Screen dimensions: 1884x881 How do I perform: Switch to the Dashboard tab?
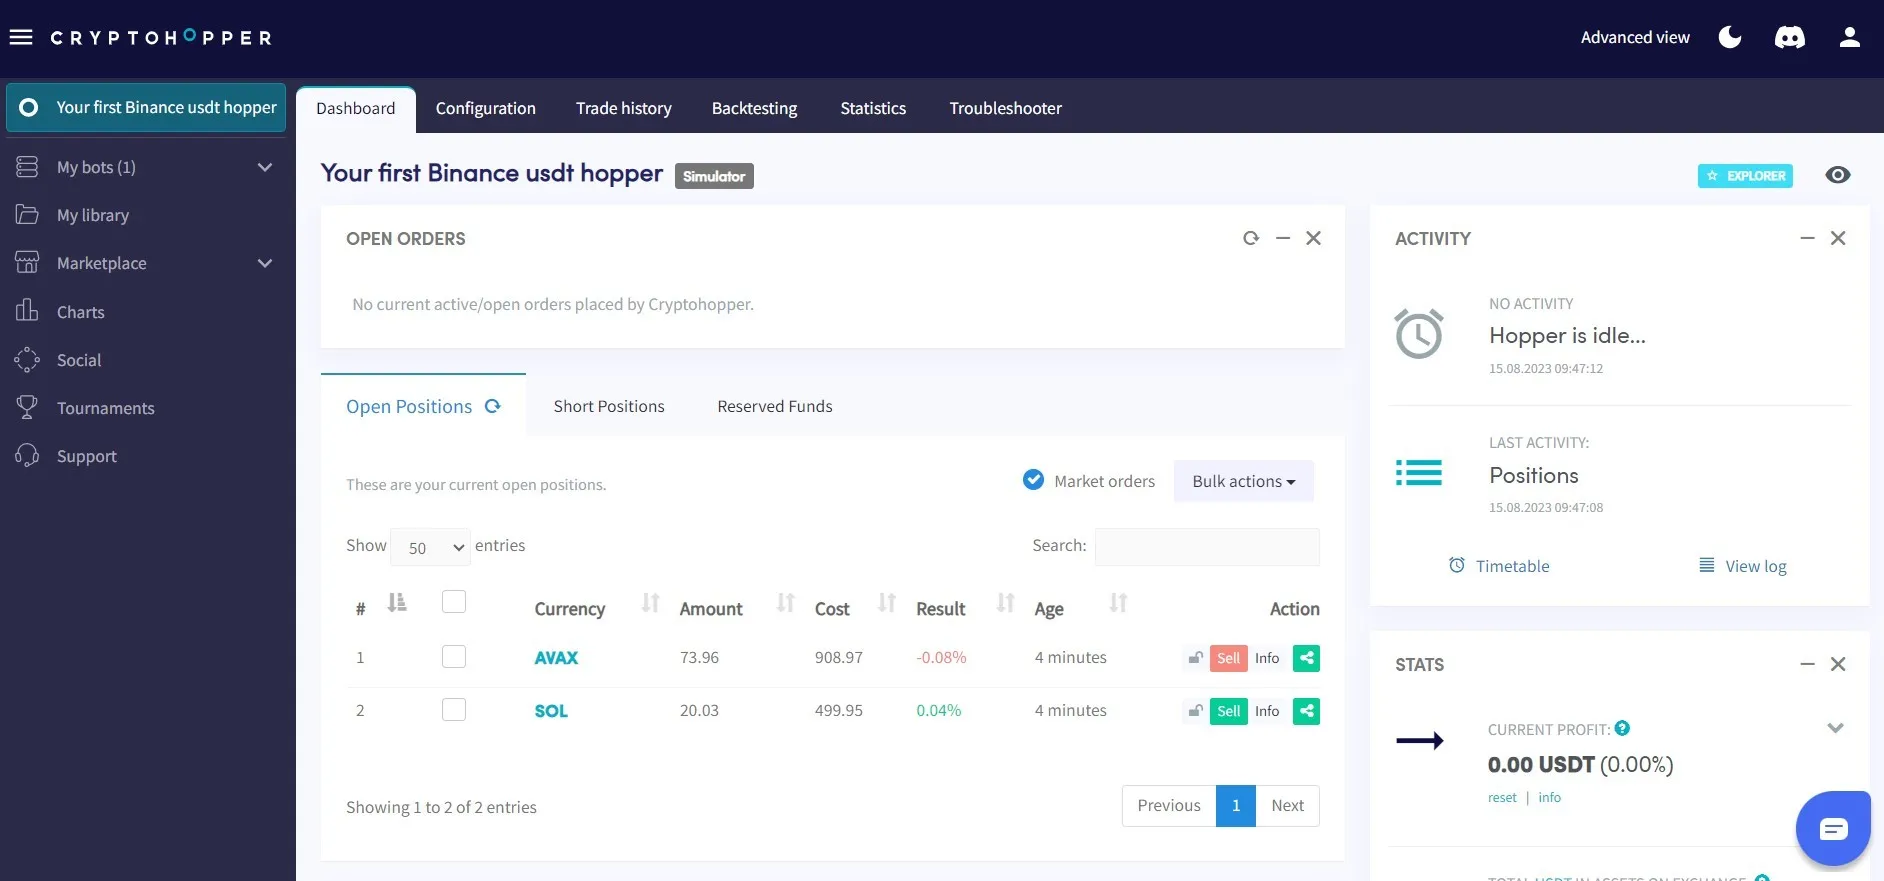[x=356, y=108]
